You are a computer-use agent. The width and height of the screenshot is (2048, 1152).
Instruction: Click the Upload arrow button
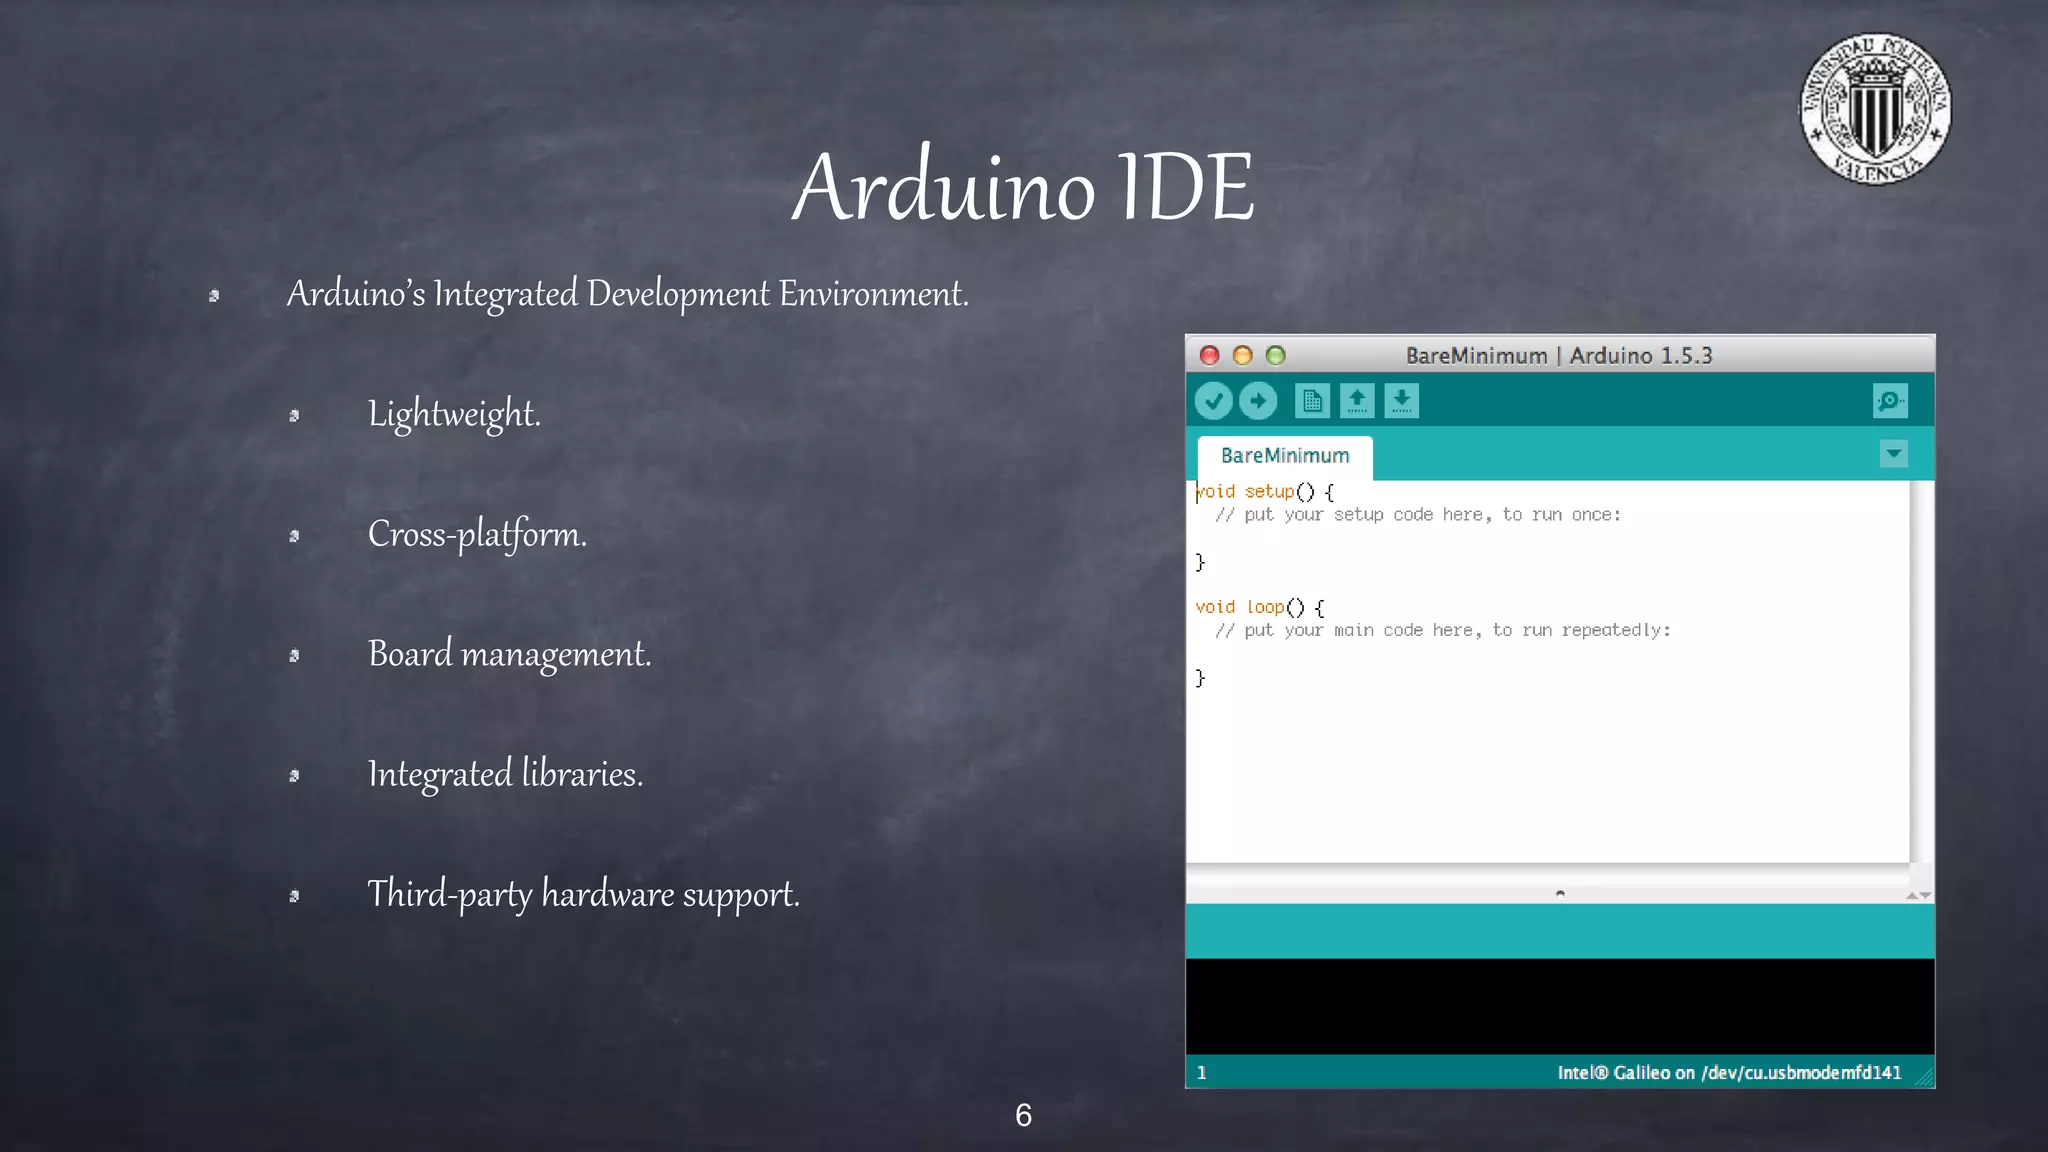pyautogui.click(x=1258, y=401)
